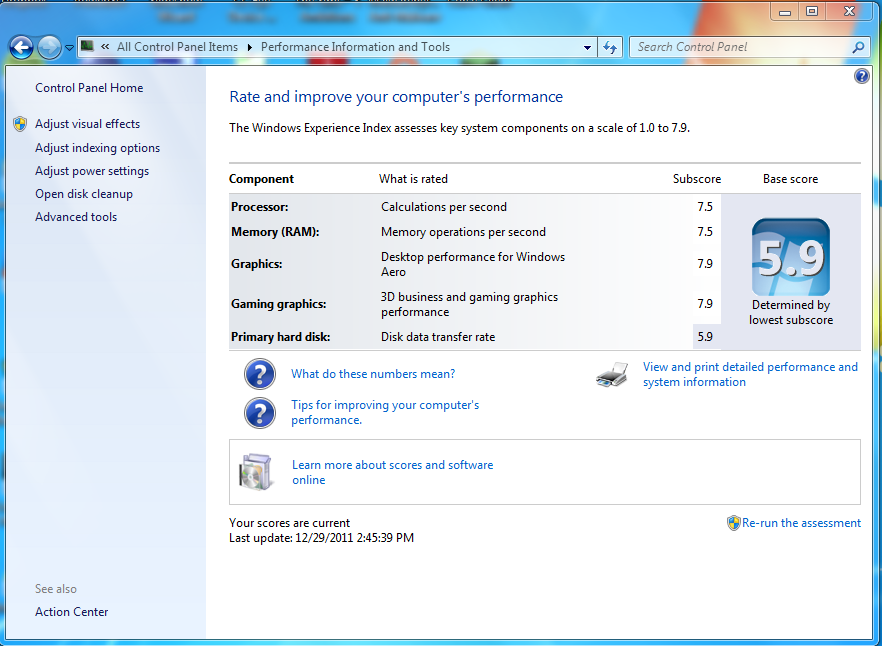Viewport: 882px width, 646px height.
Task: Click Re-run the assessment
Action: point(801,523)
